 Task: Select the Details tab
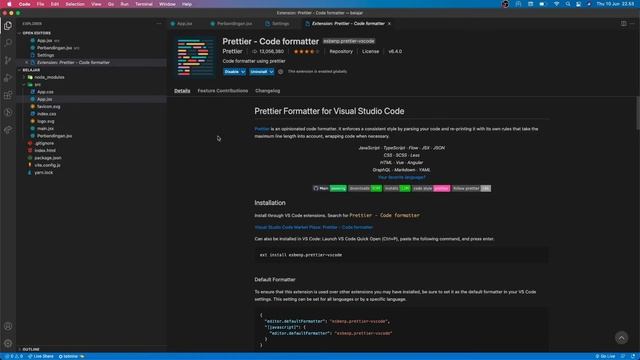coord(182,91)
